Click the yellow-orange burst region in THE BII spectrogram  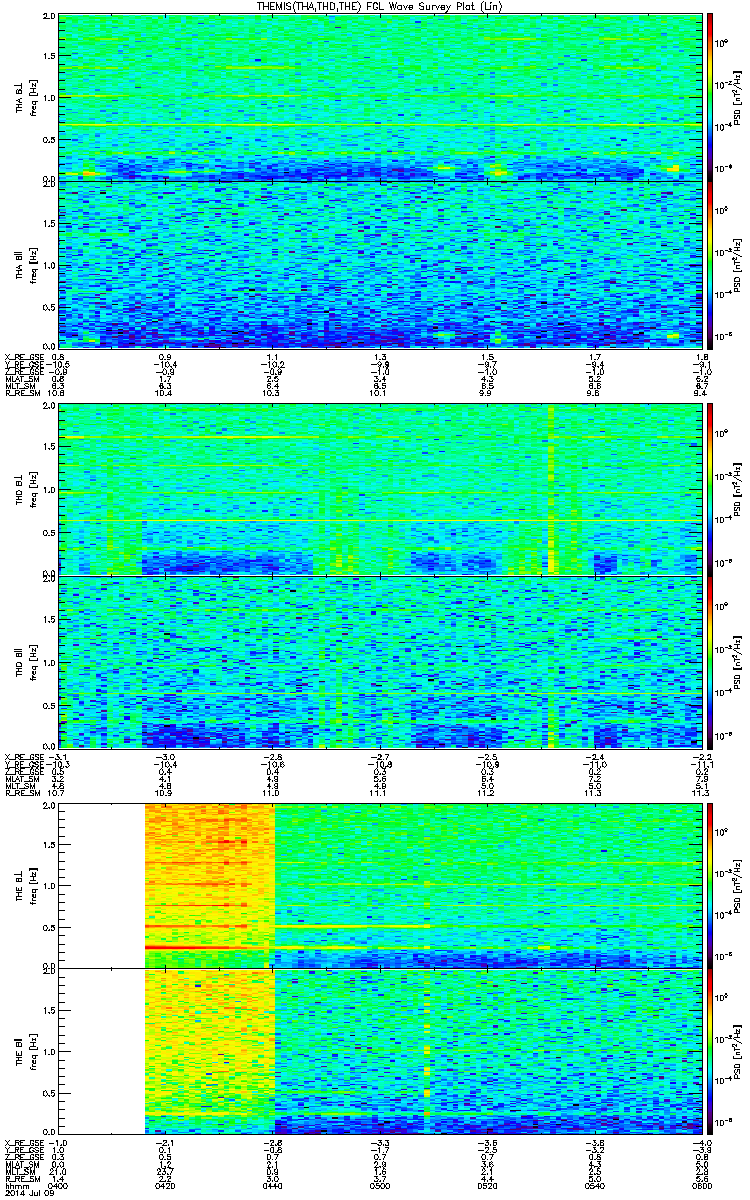[x=210, y=1050]
